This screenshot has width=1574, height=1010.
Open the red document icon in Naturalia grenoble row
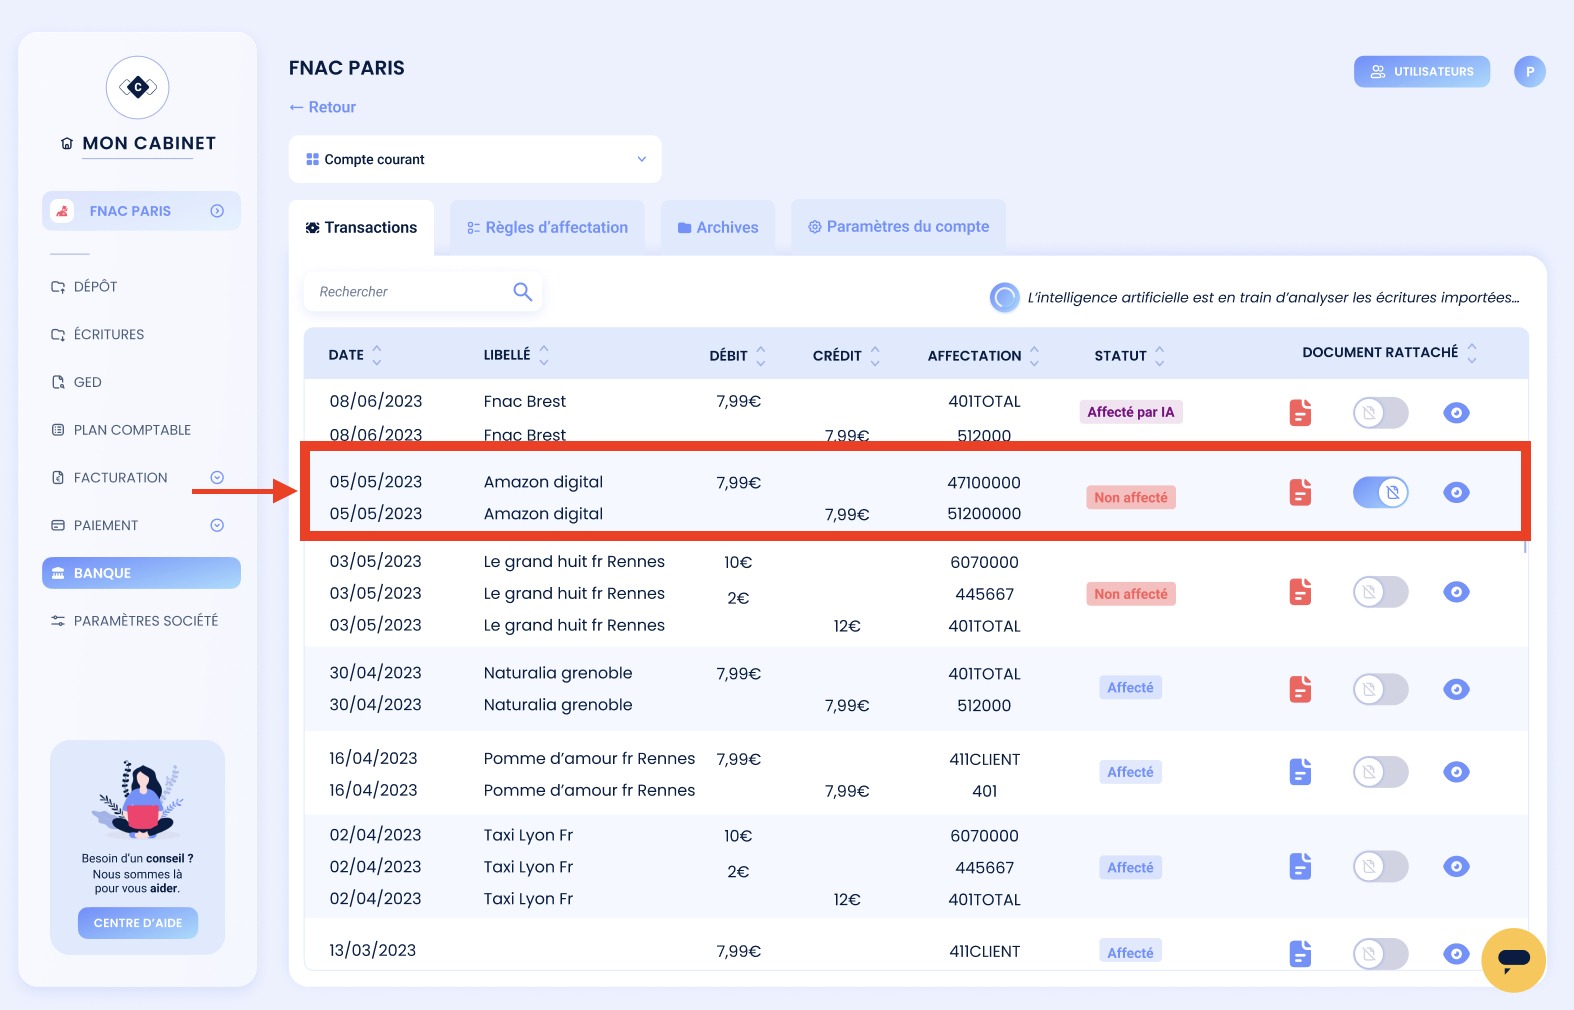tap(1300, 689)
